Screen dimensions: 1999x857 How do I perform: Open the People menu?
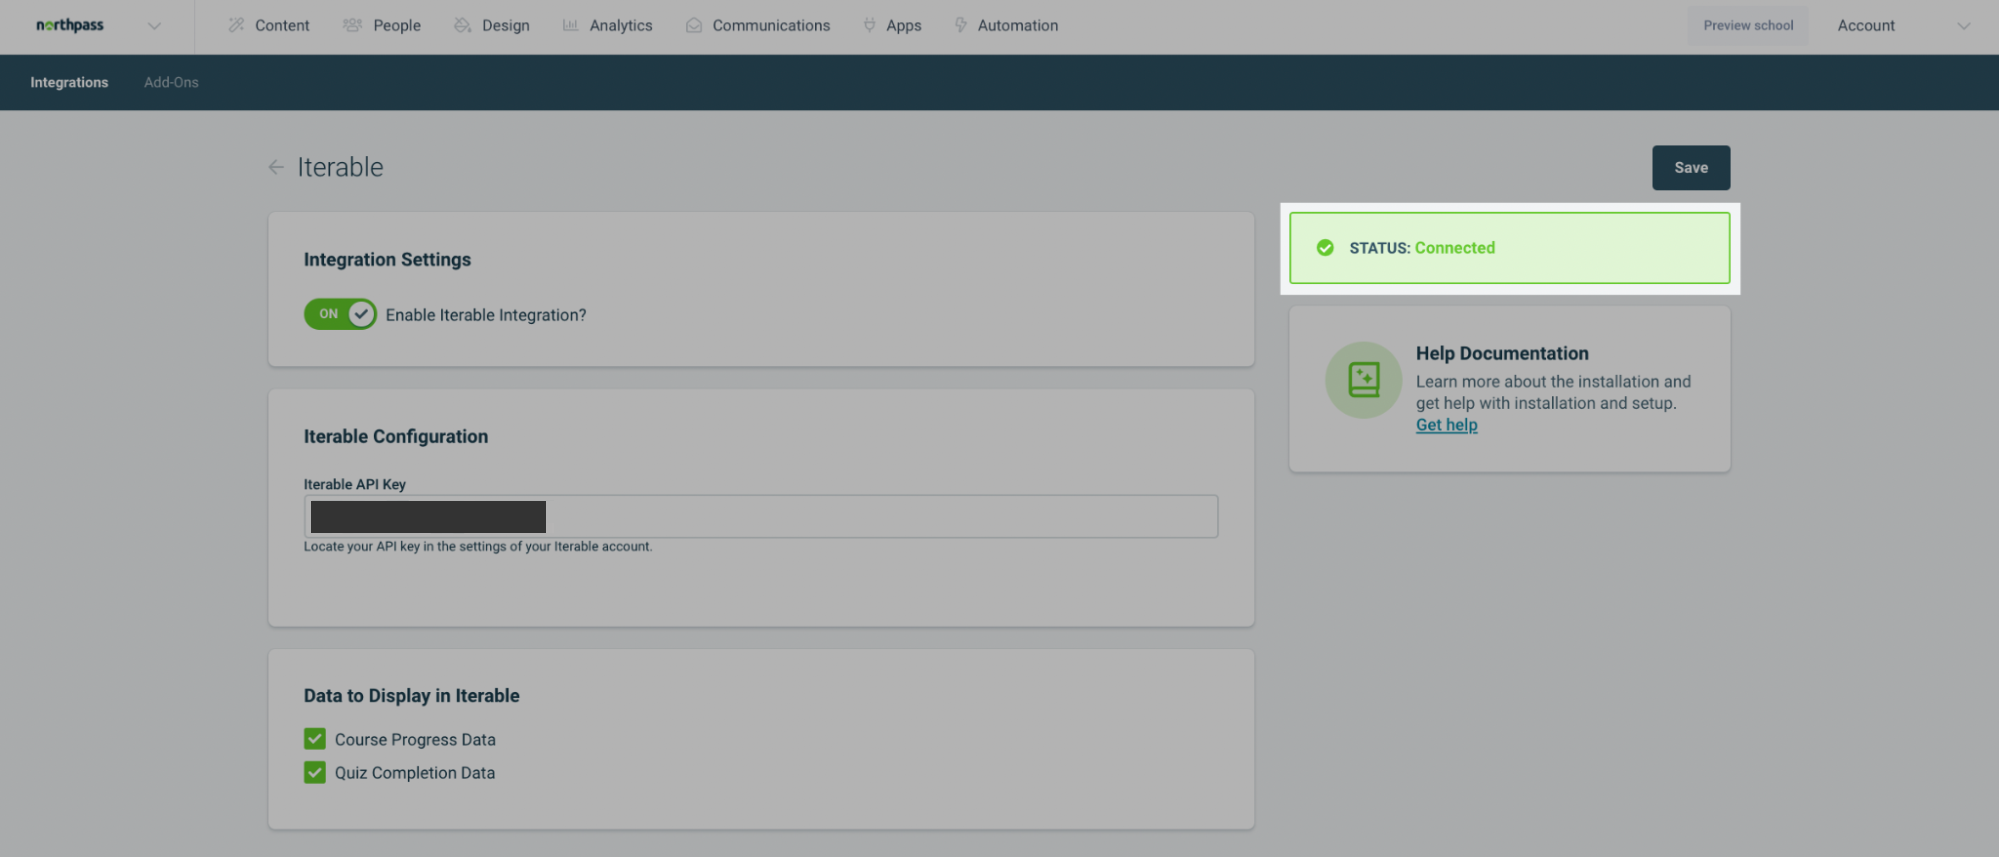[x=397, y=25]
